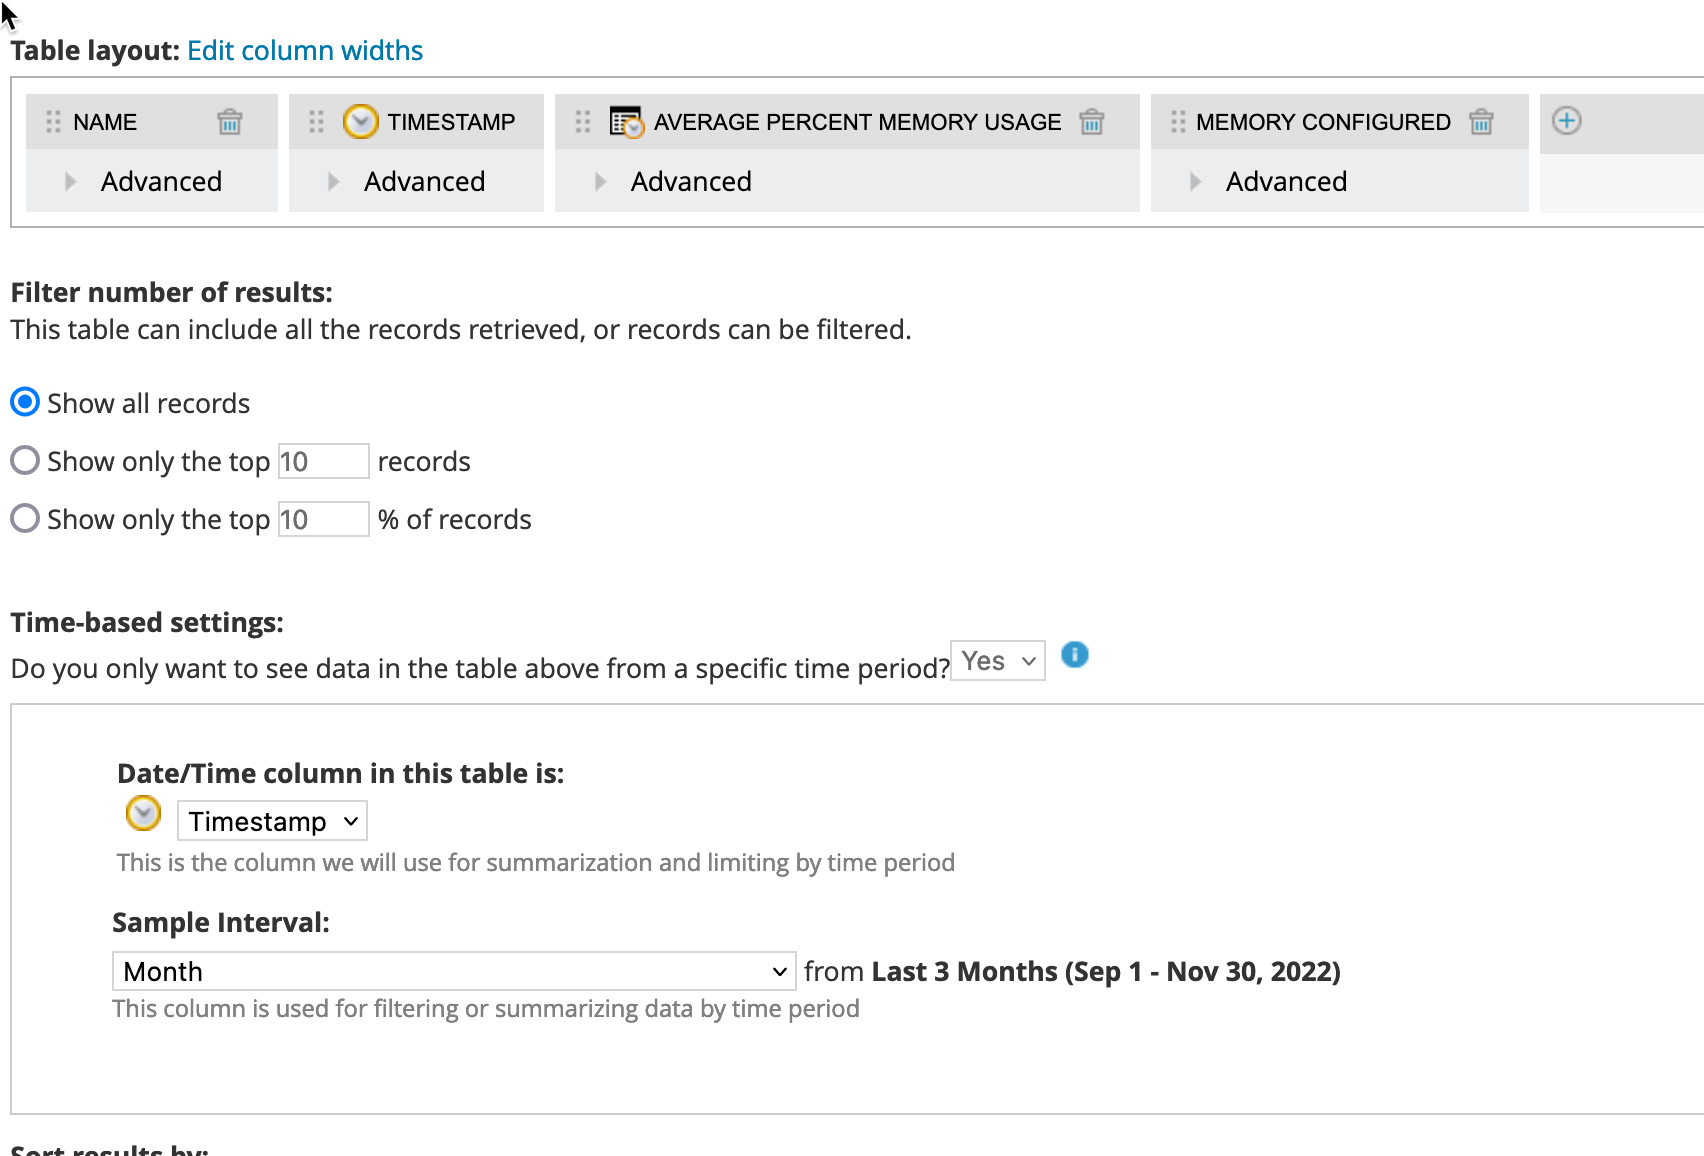
Task: Delete the NAME column with trash icon
Action: (230, 122)
